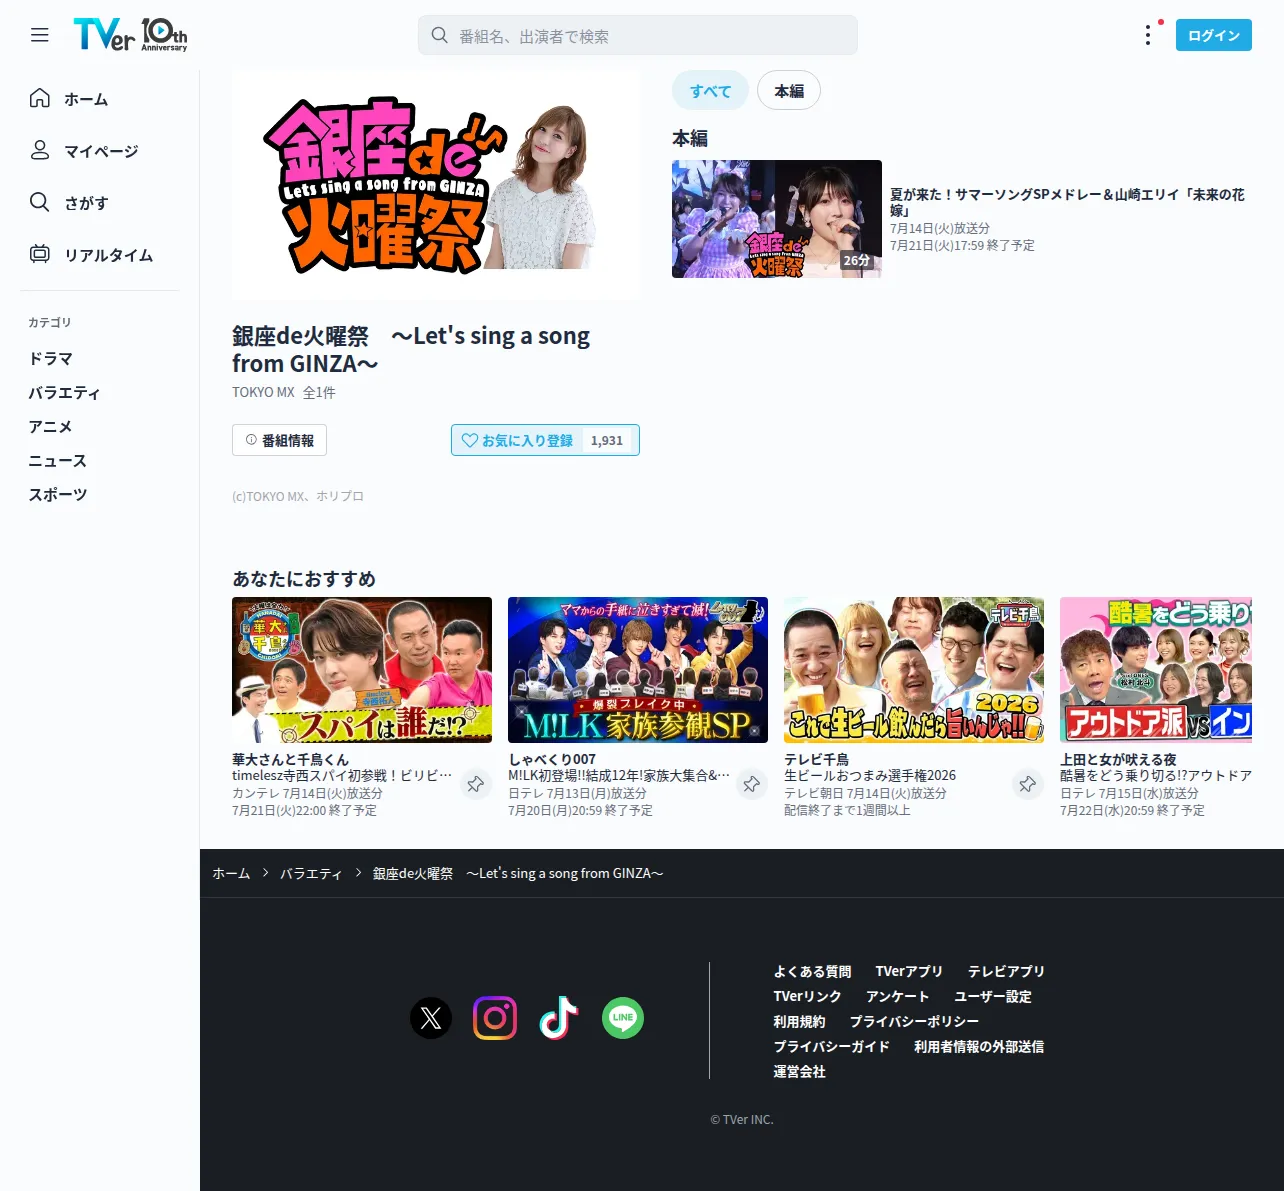Open TVer's LINE page
The width and height of the screenshot is (1284, 1191).
pyautogui.click(x=623, y=1018)
